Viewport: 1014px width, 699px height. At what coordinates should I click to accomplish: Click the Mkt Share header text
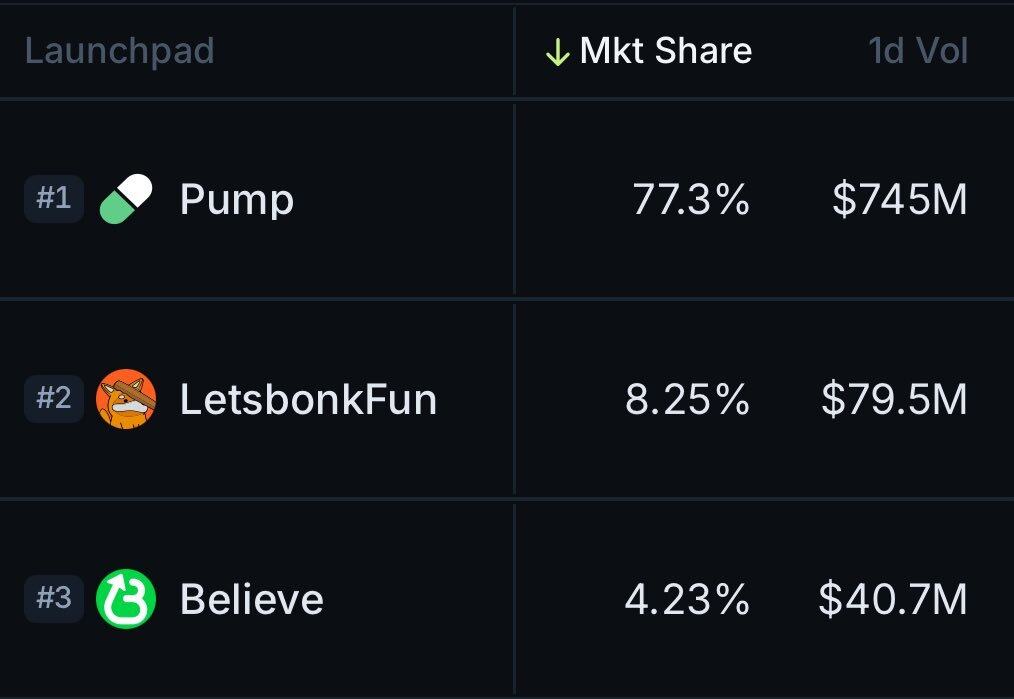666,51
